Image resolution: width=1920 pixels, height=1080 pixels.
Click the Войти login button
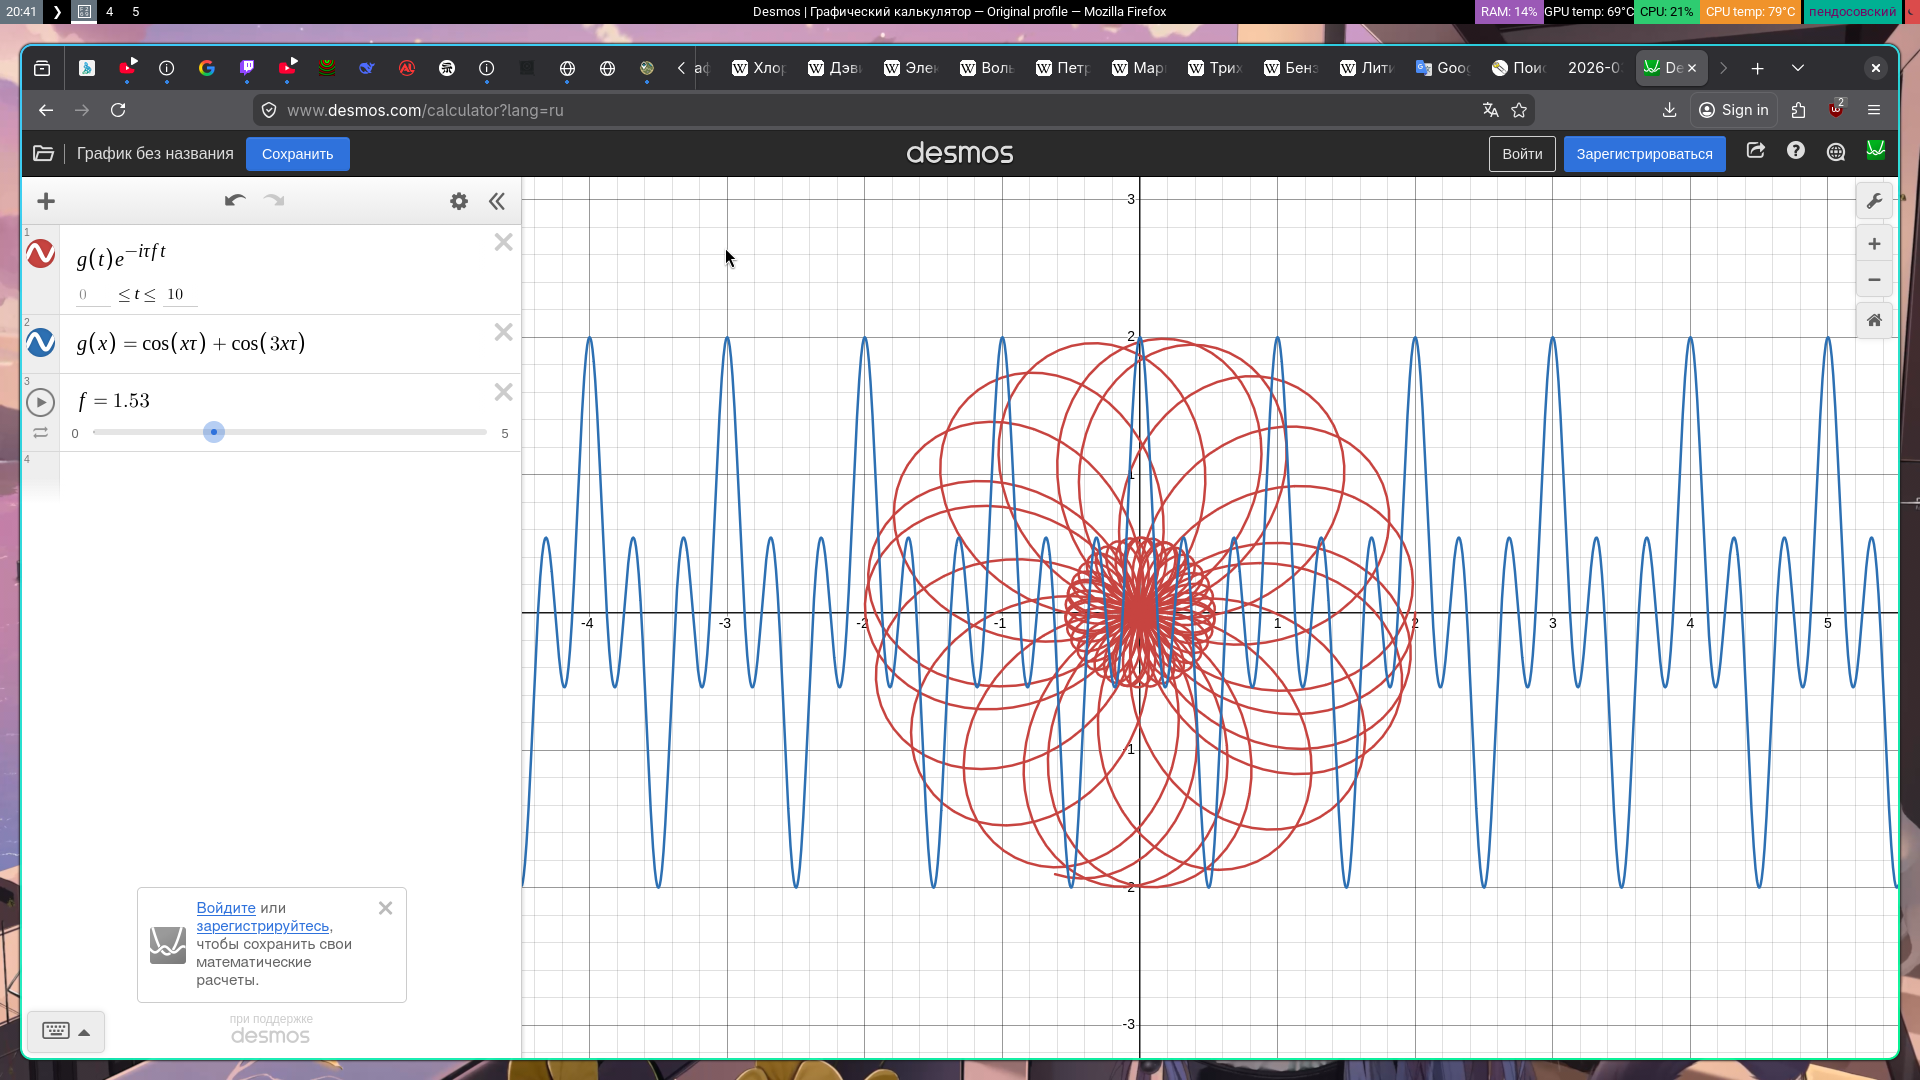pyautogui.click(x=1521, y=154)
